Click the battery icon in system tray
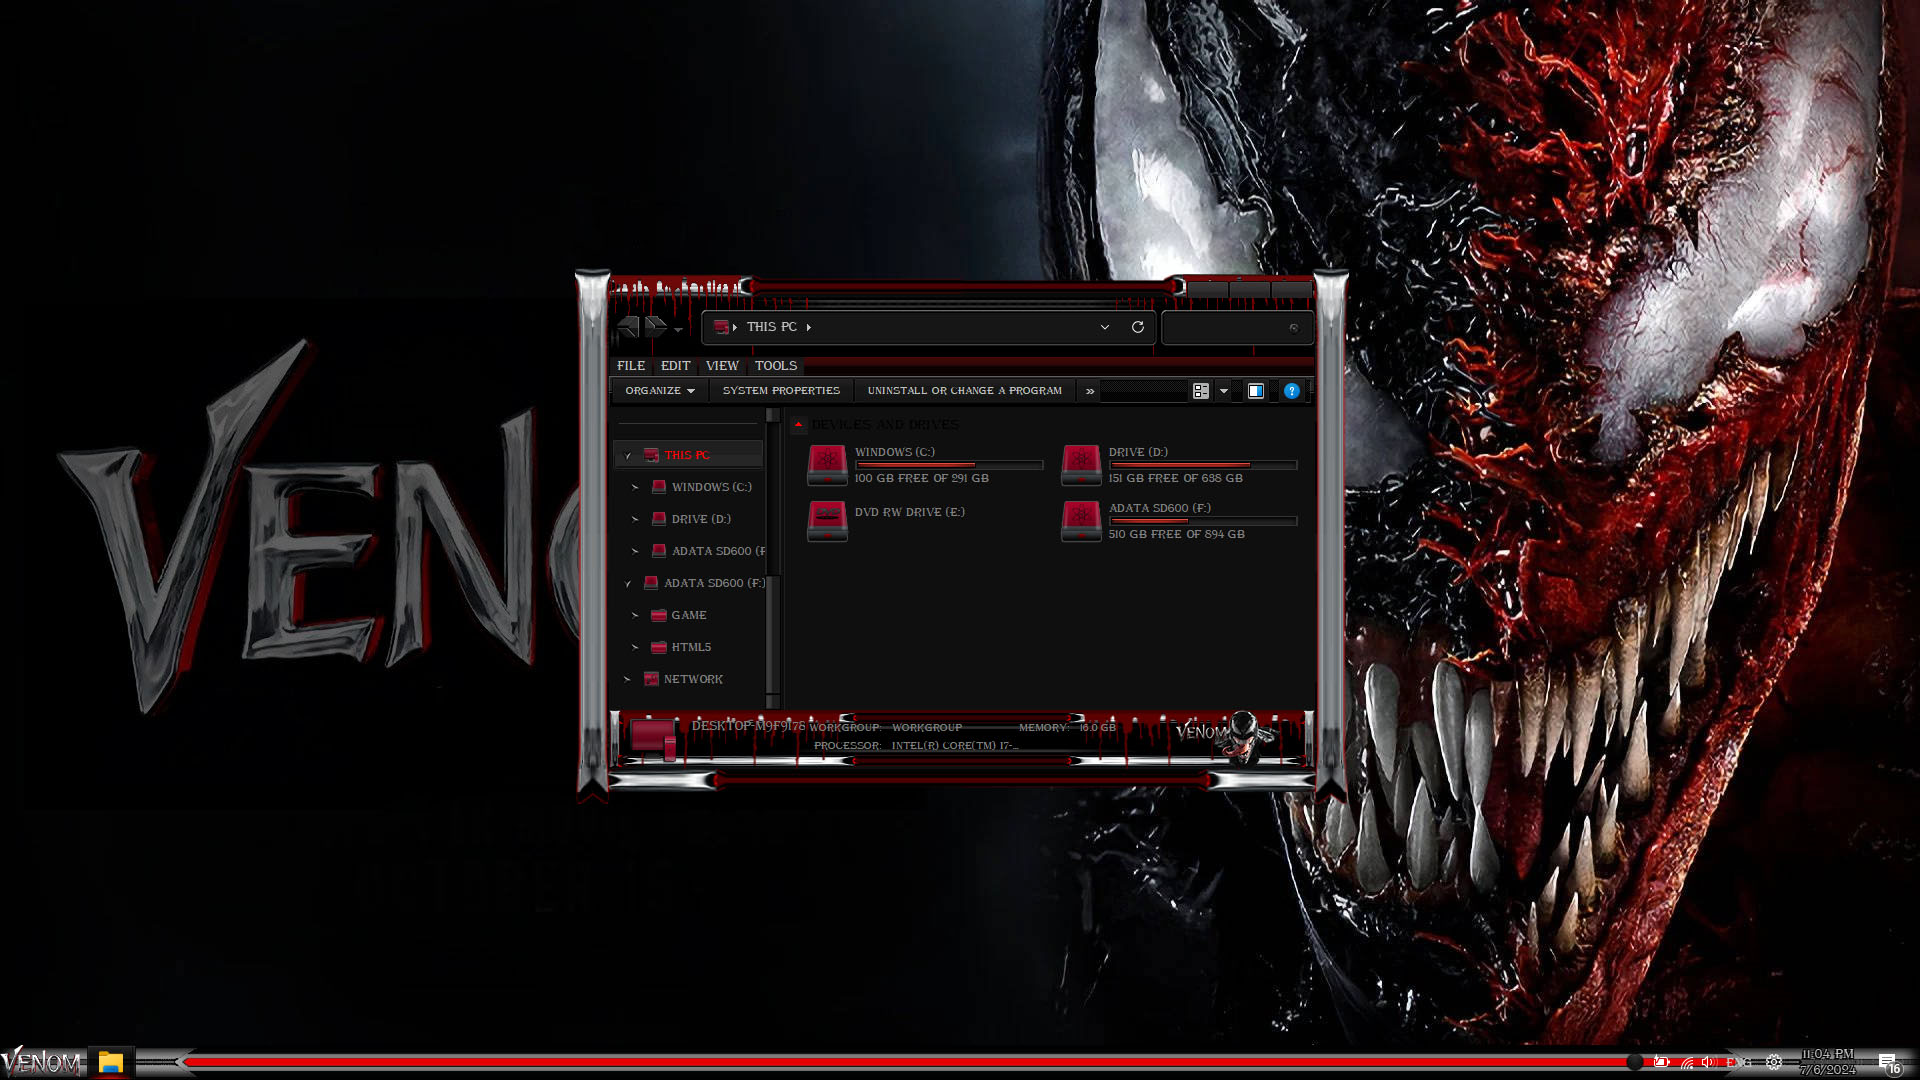Image resolution: width=1920 pixels, height=1080 pixels. [1661, 1062]
